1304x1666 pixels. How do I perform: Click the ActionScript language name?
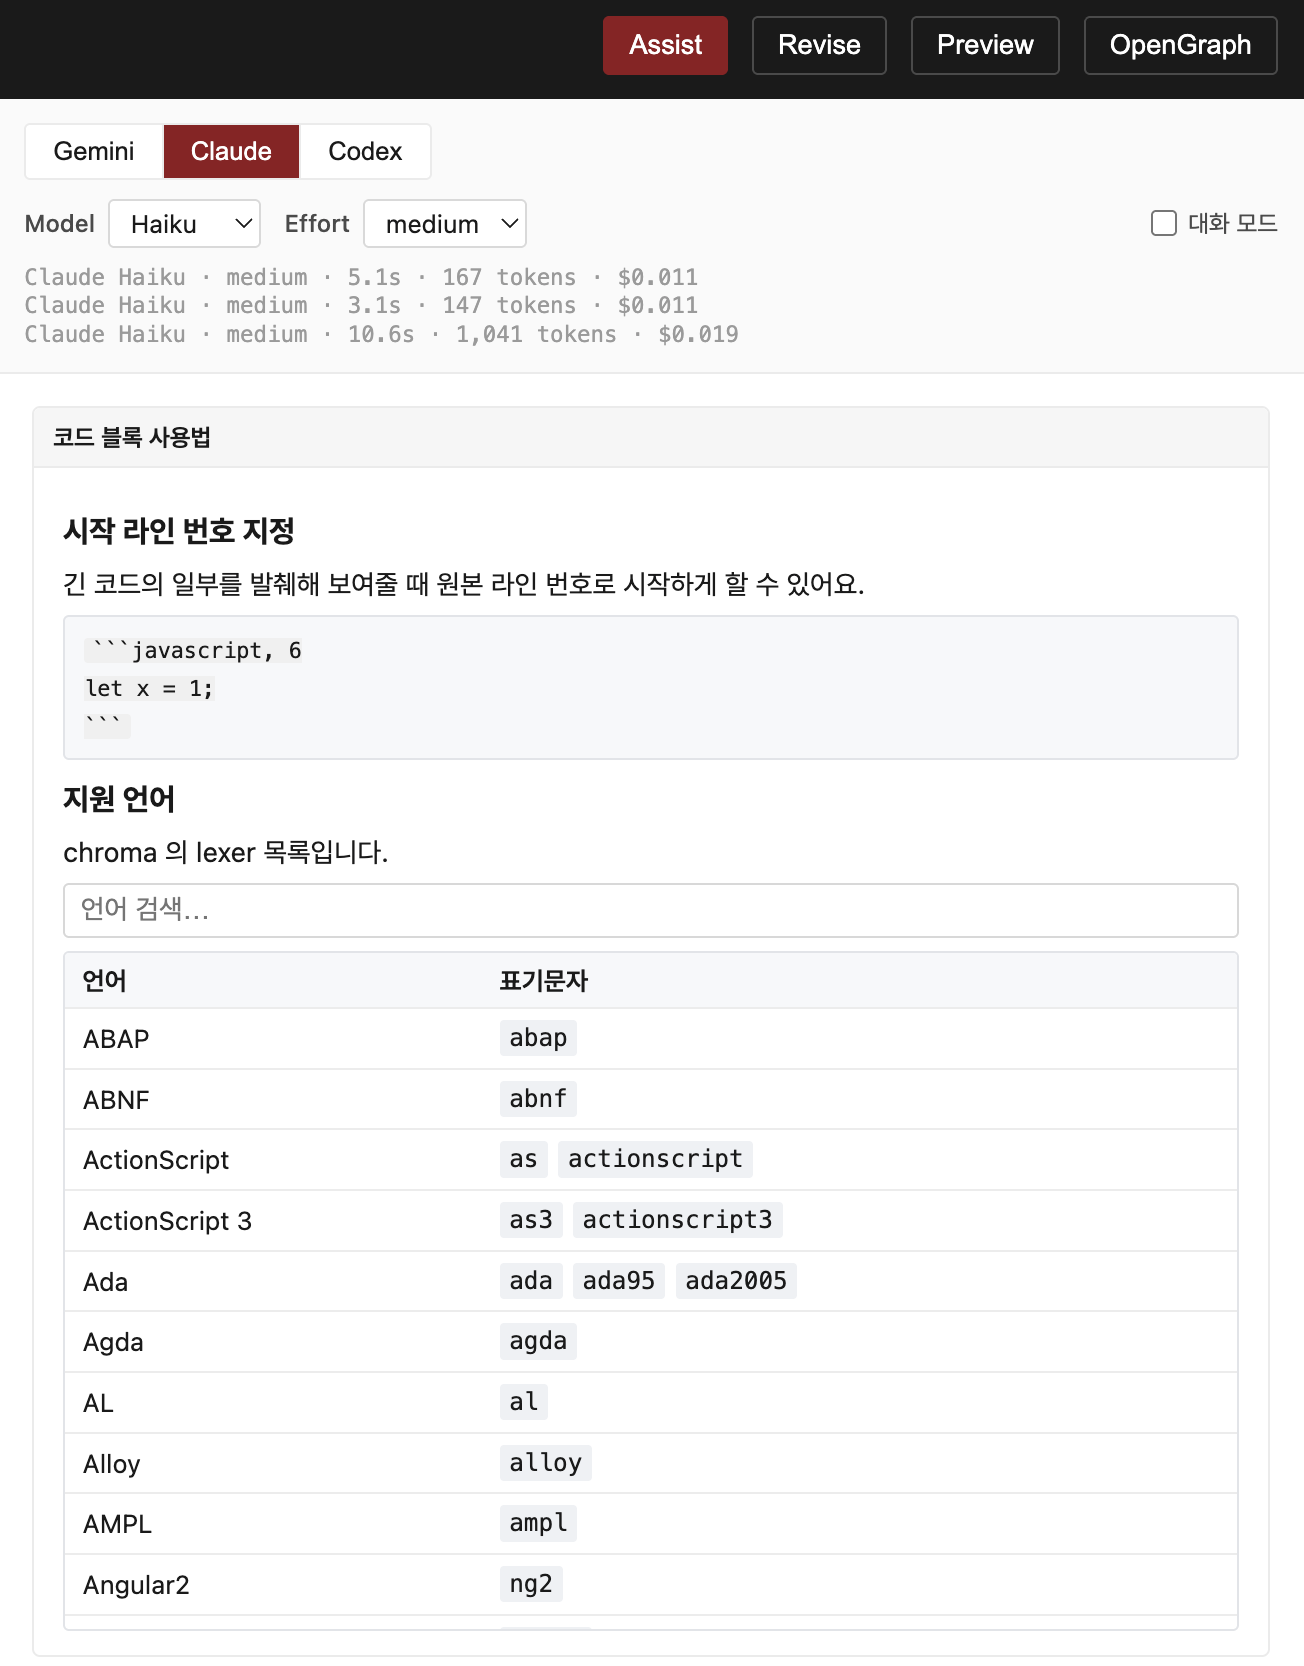point(156,1160)
